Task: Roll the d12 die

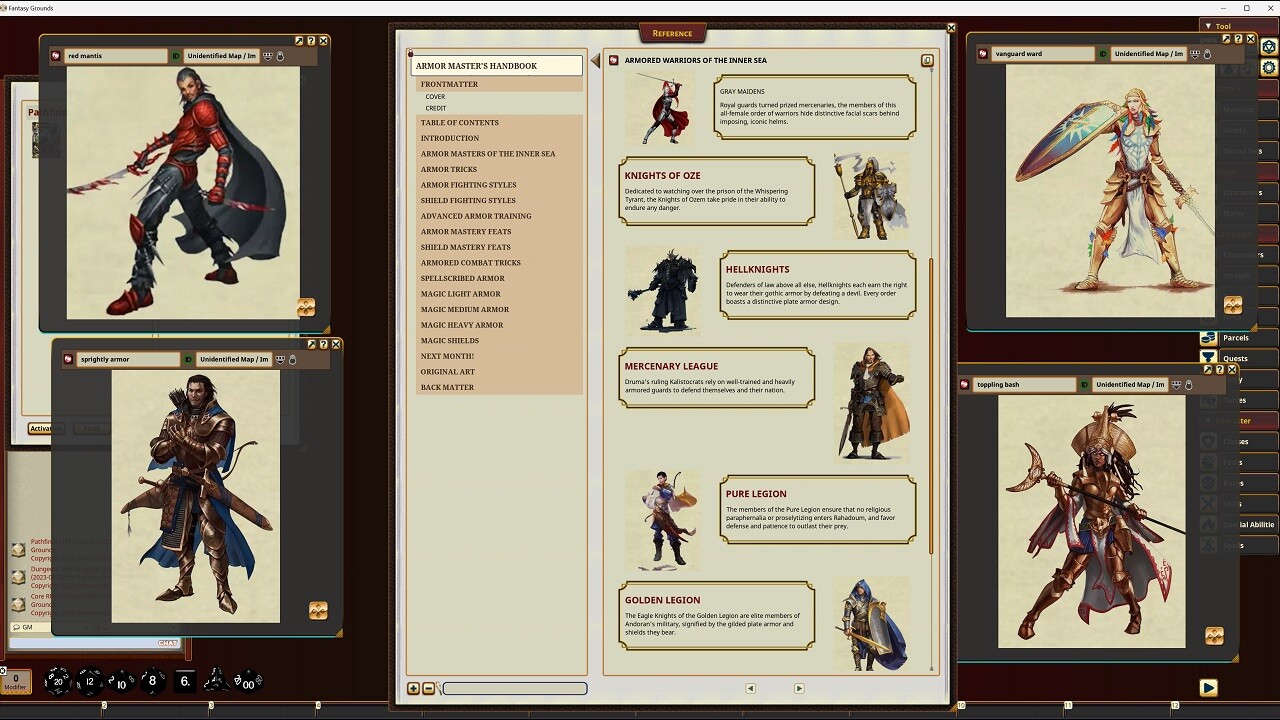Action: pos(90,683)
